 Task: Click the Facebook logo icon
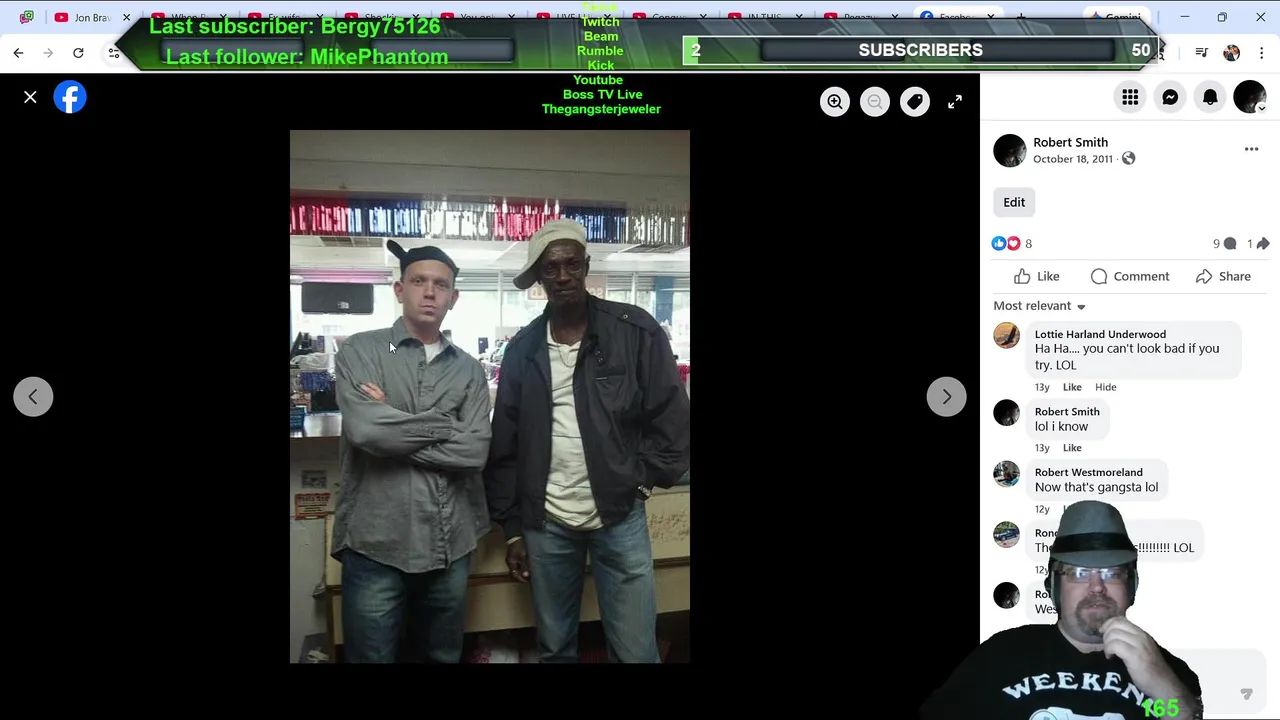pos(70,97)
